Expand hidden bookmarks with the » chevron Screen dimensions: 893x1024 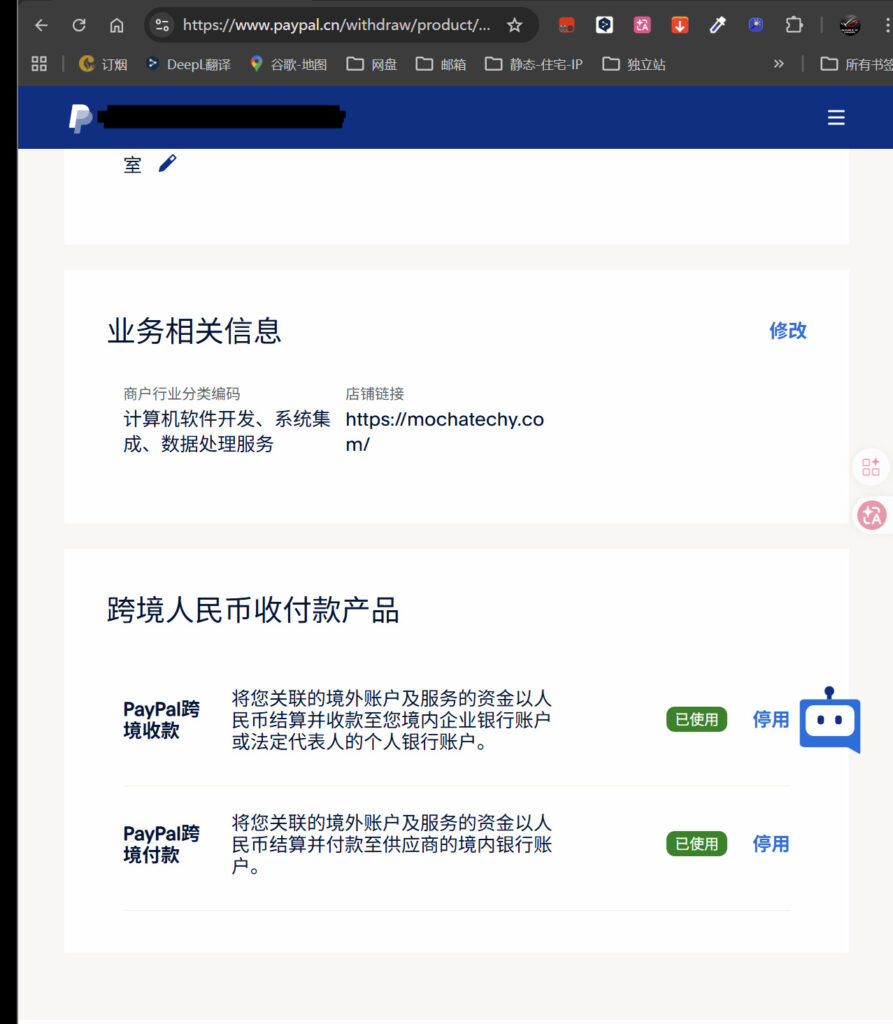(778, 64)
